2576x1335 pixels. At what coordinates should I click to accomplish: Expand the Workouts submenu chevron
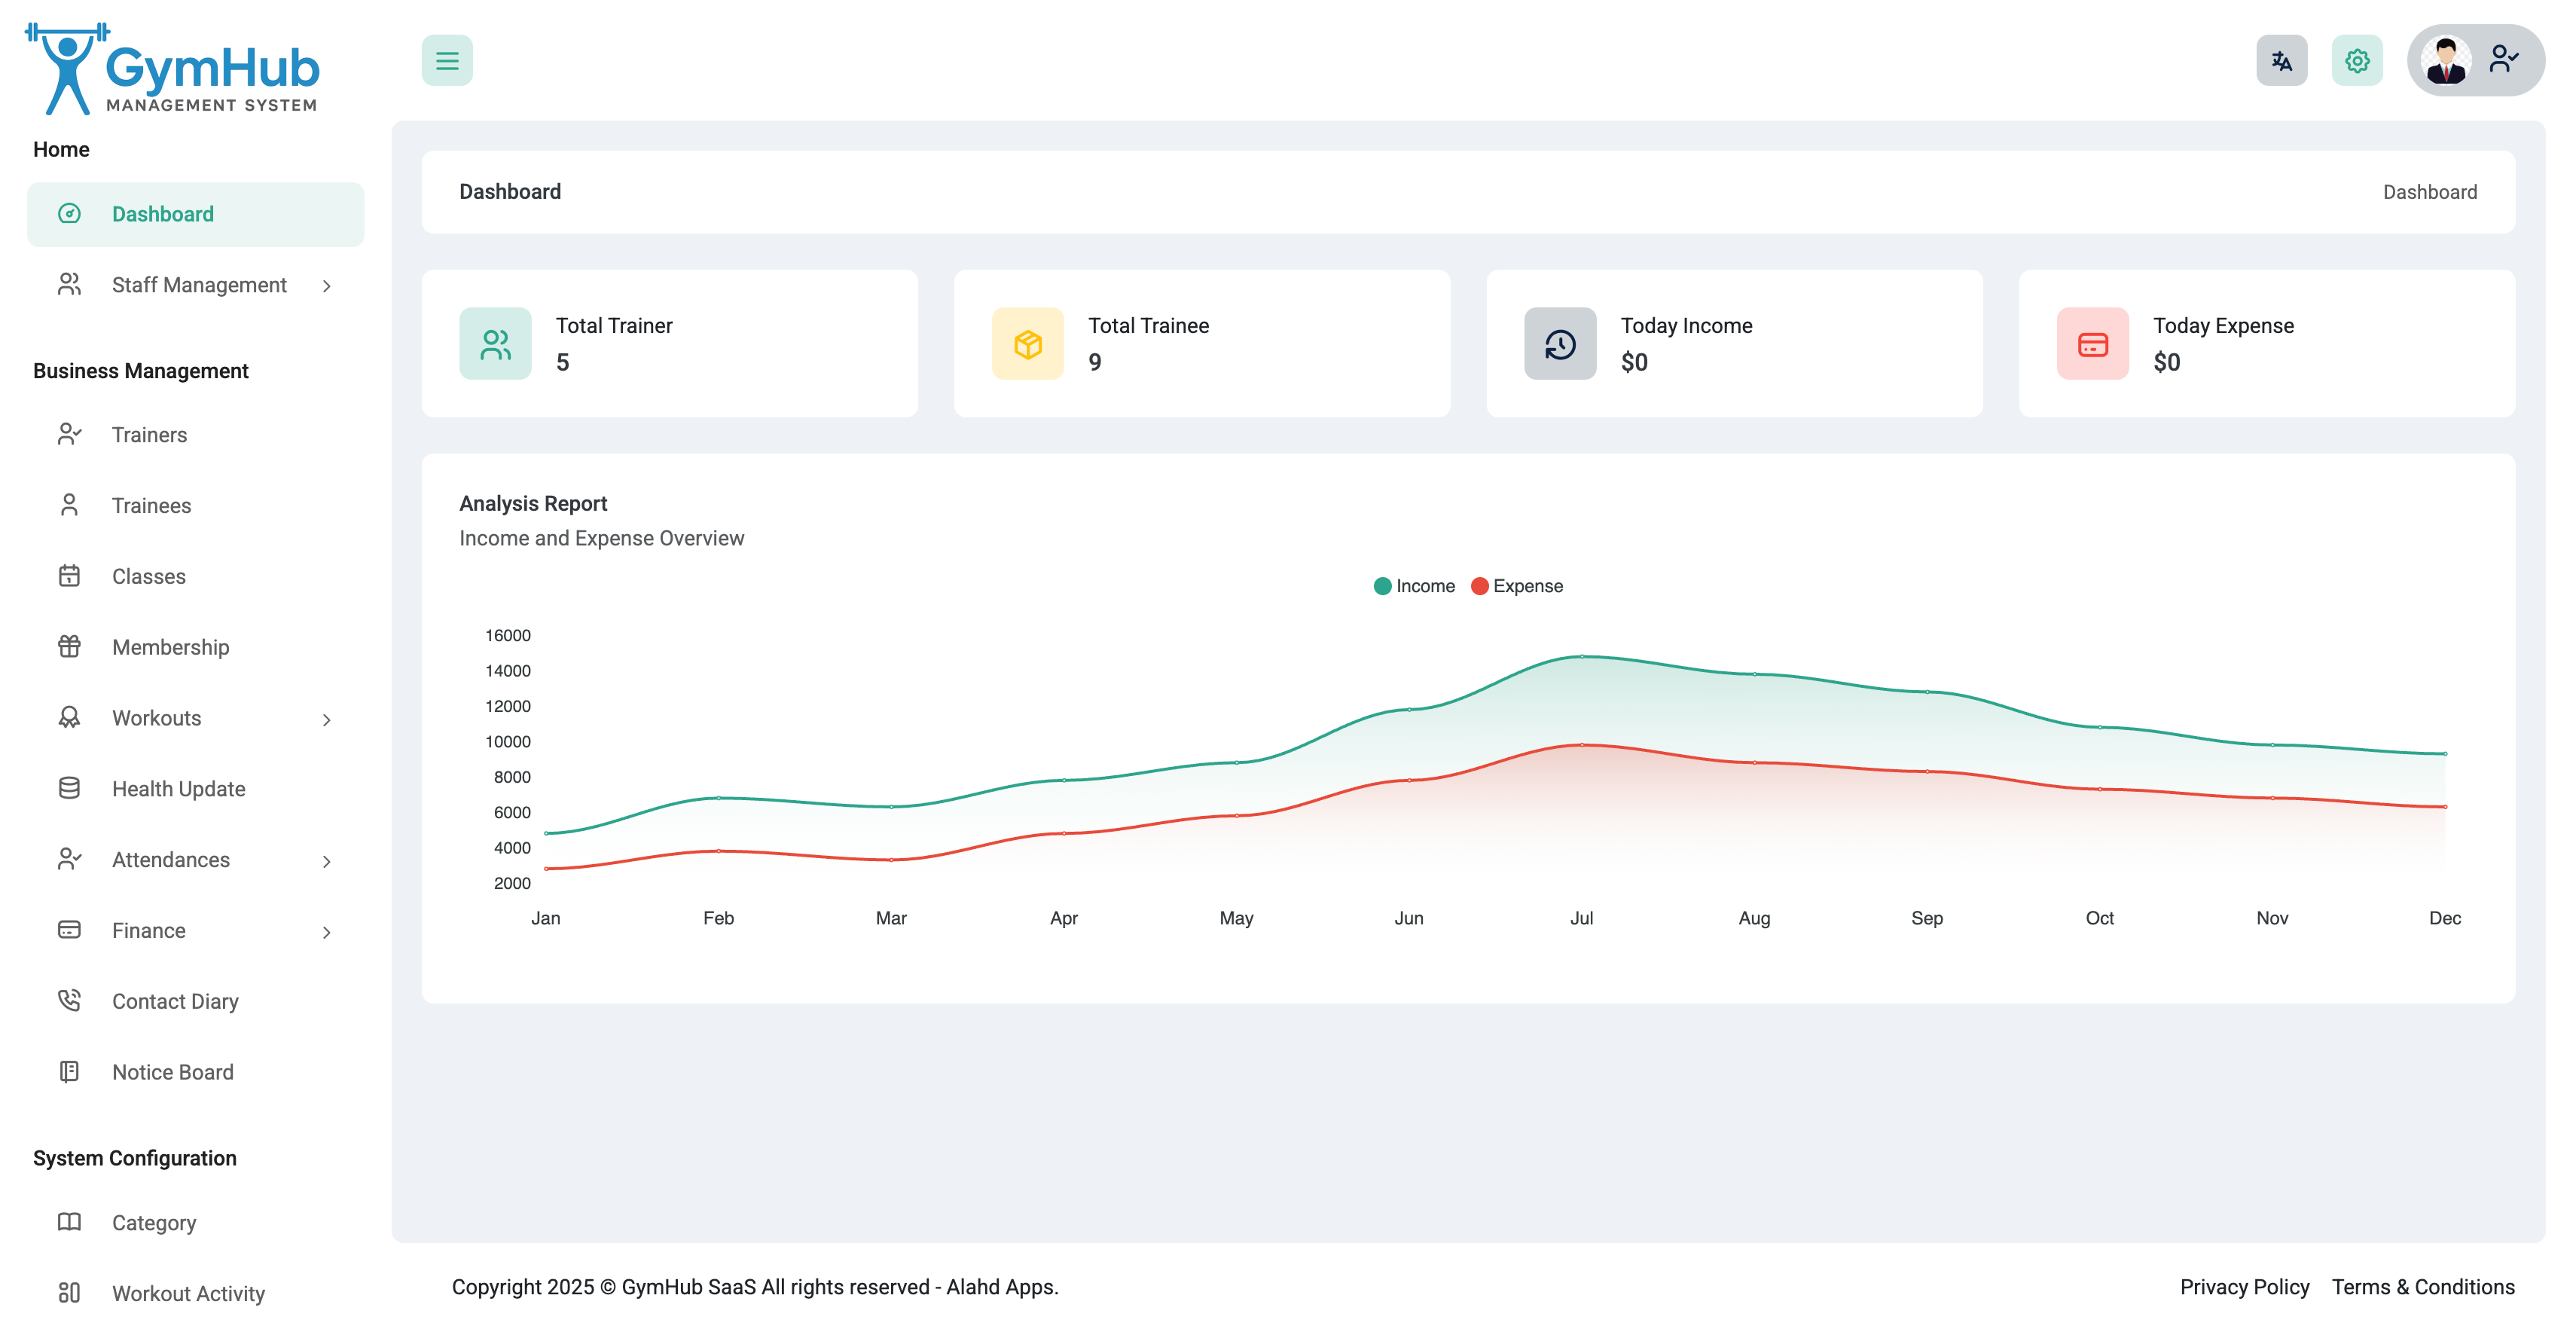[326, 719]
